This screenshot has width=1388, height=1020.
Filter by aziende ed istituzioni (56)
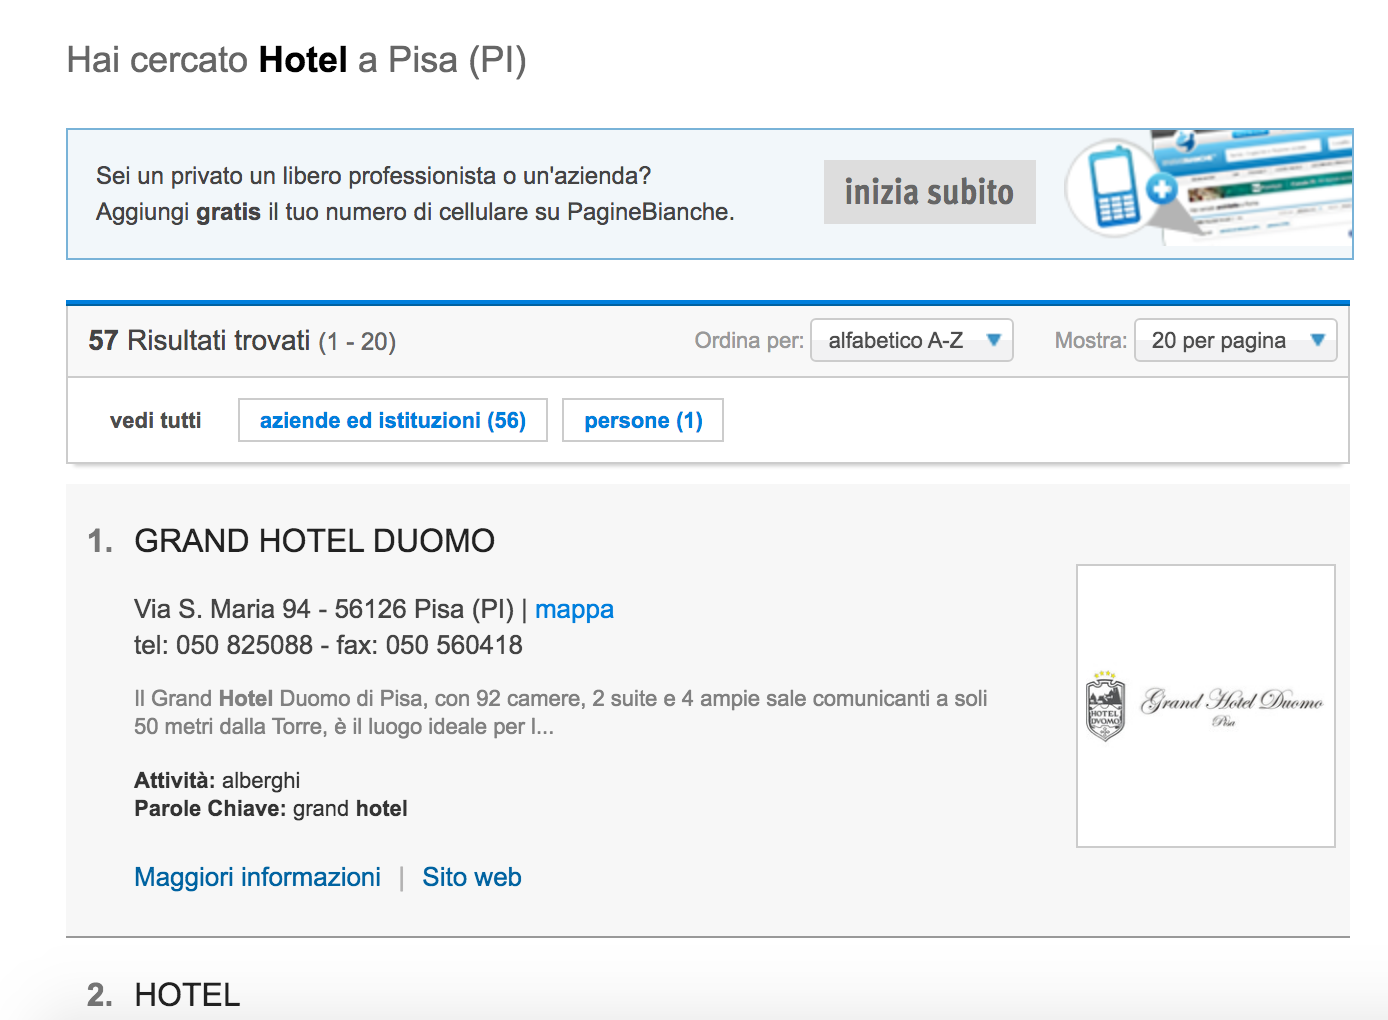click(392, 421)
